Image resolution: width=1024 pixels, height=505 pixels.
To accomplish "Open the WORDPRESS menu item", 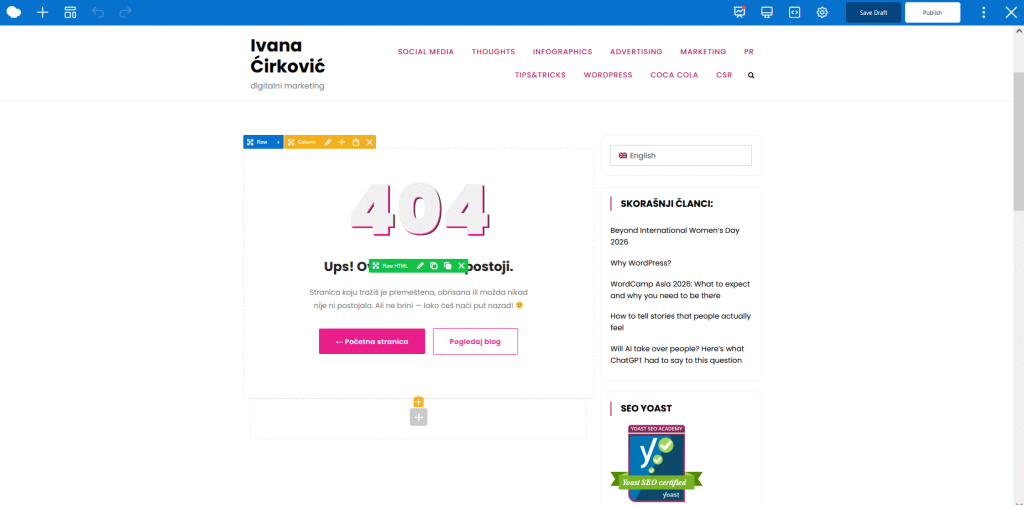I will pyautogui.click(x=608, y=75).
